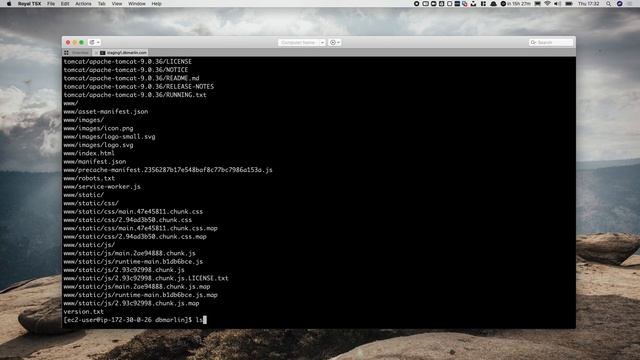Viewport: 640px width, 360px height.
Task: Click the line 'www/static/js/2.93c92998.chunk.js.LICENSE.txt'
Action: [x=146, y=278]
